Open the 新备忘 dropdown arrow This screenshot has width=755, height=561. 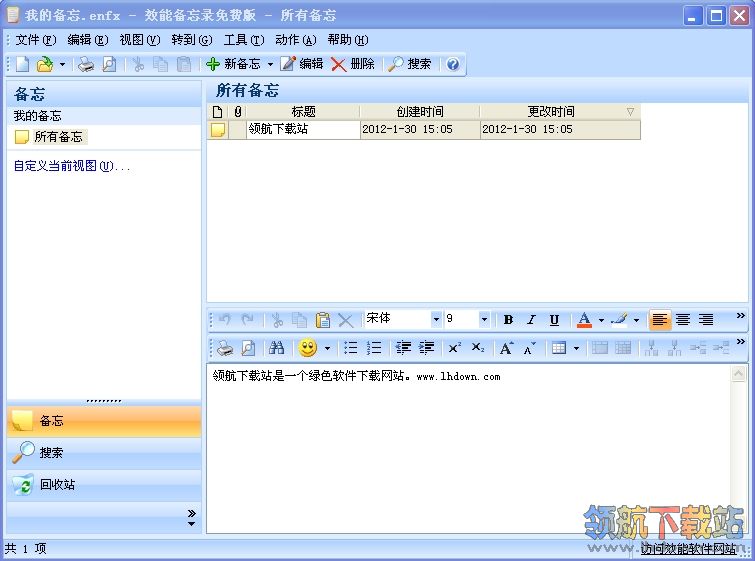270,64
